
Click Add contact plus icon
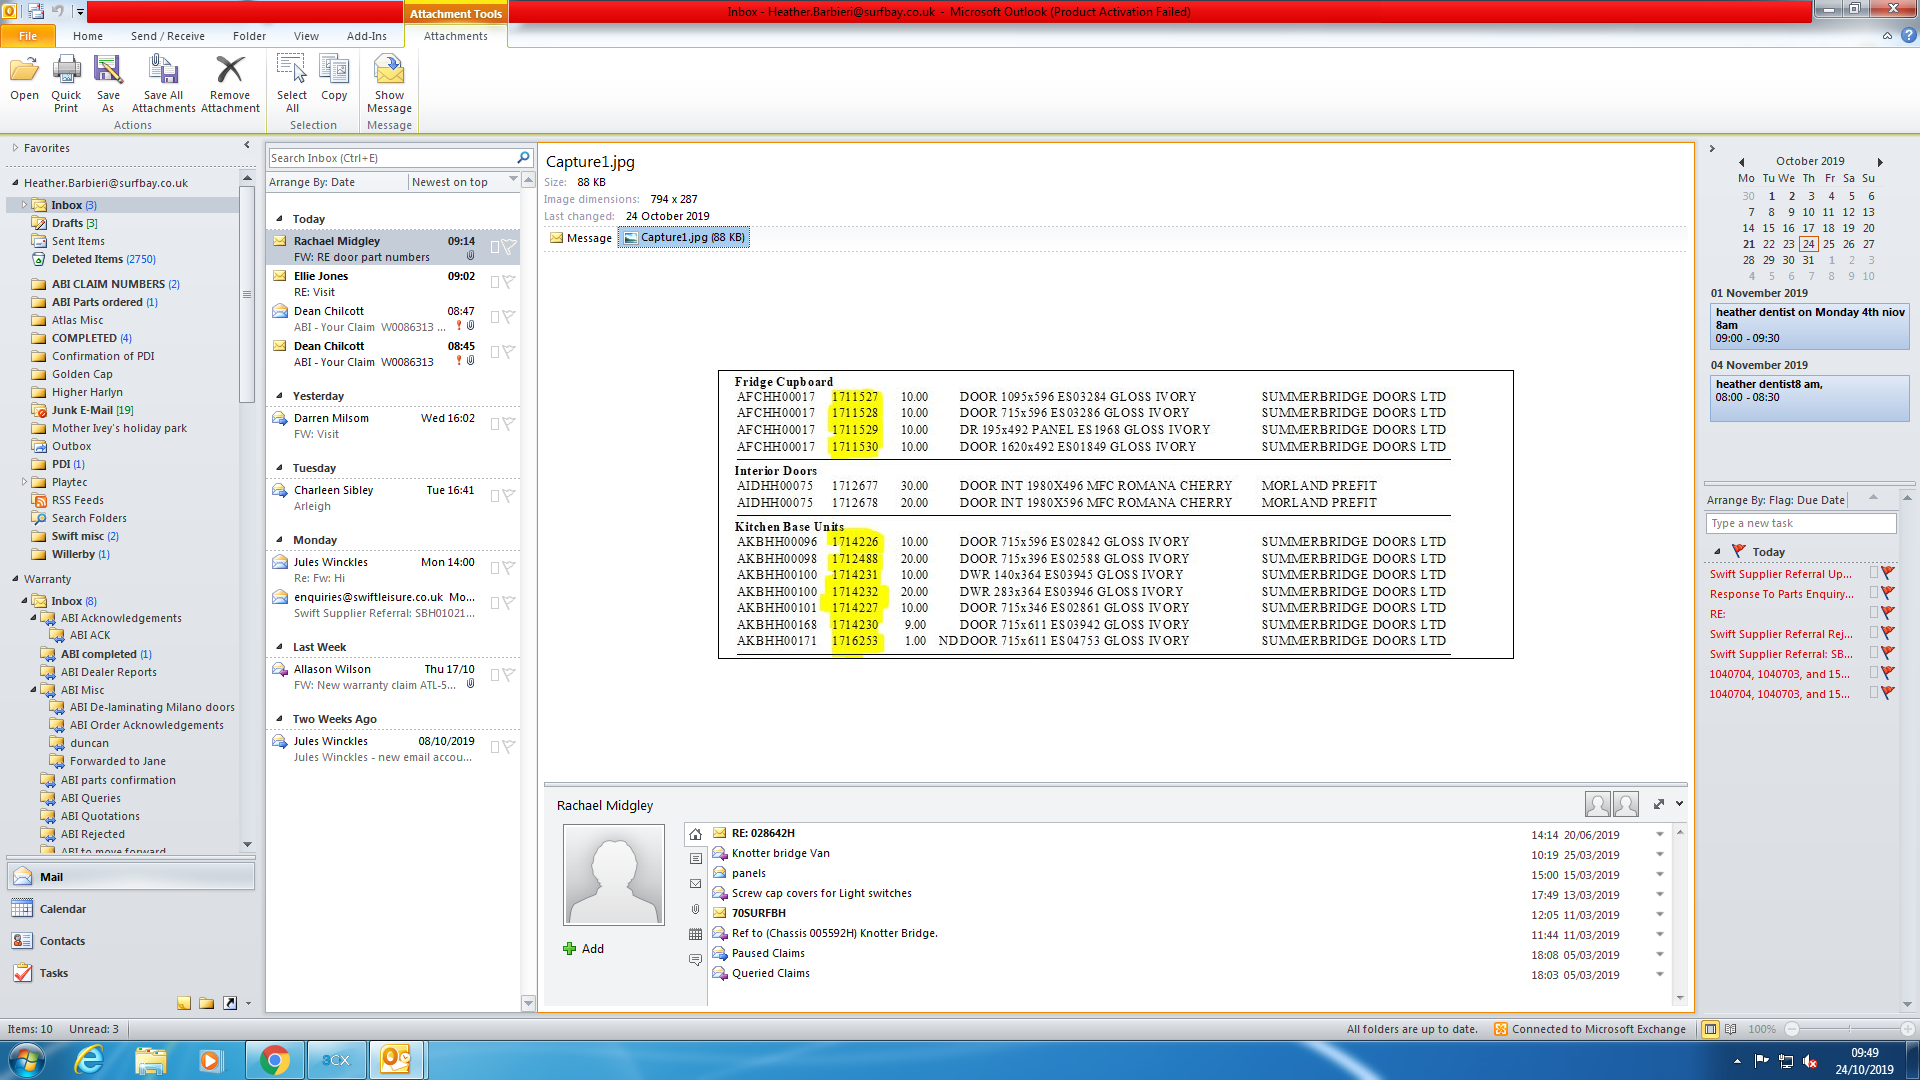570,949
